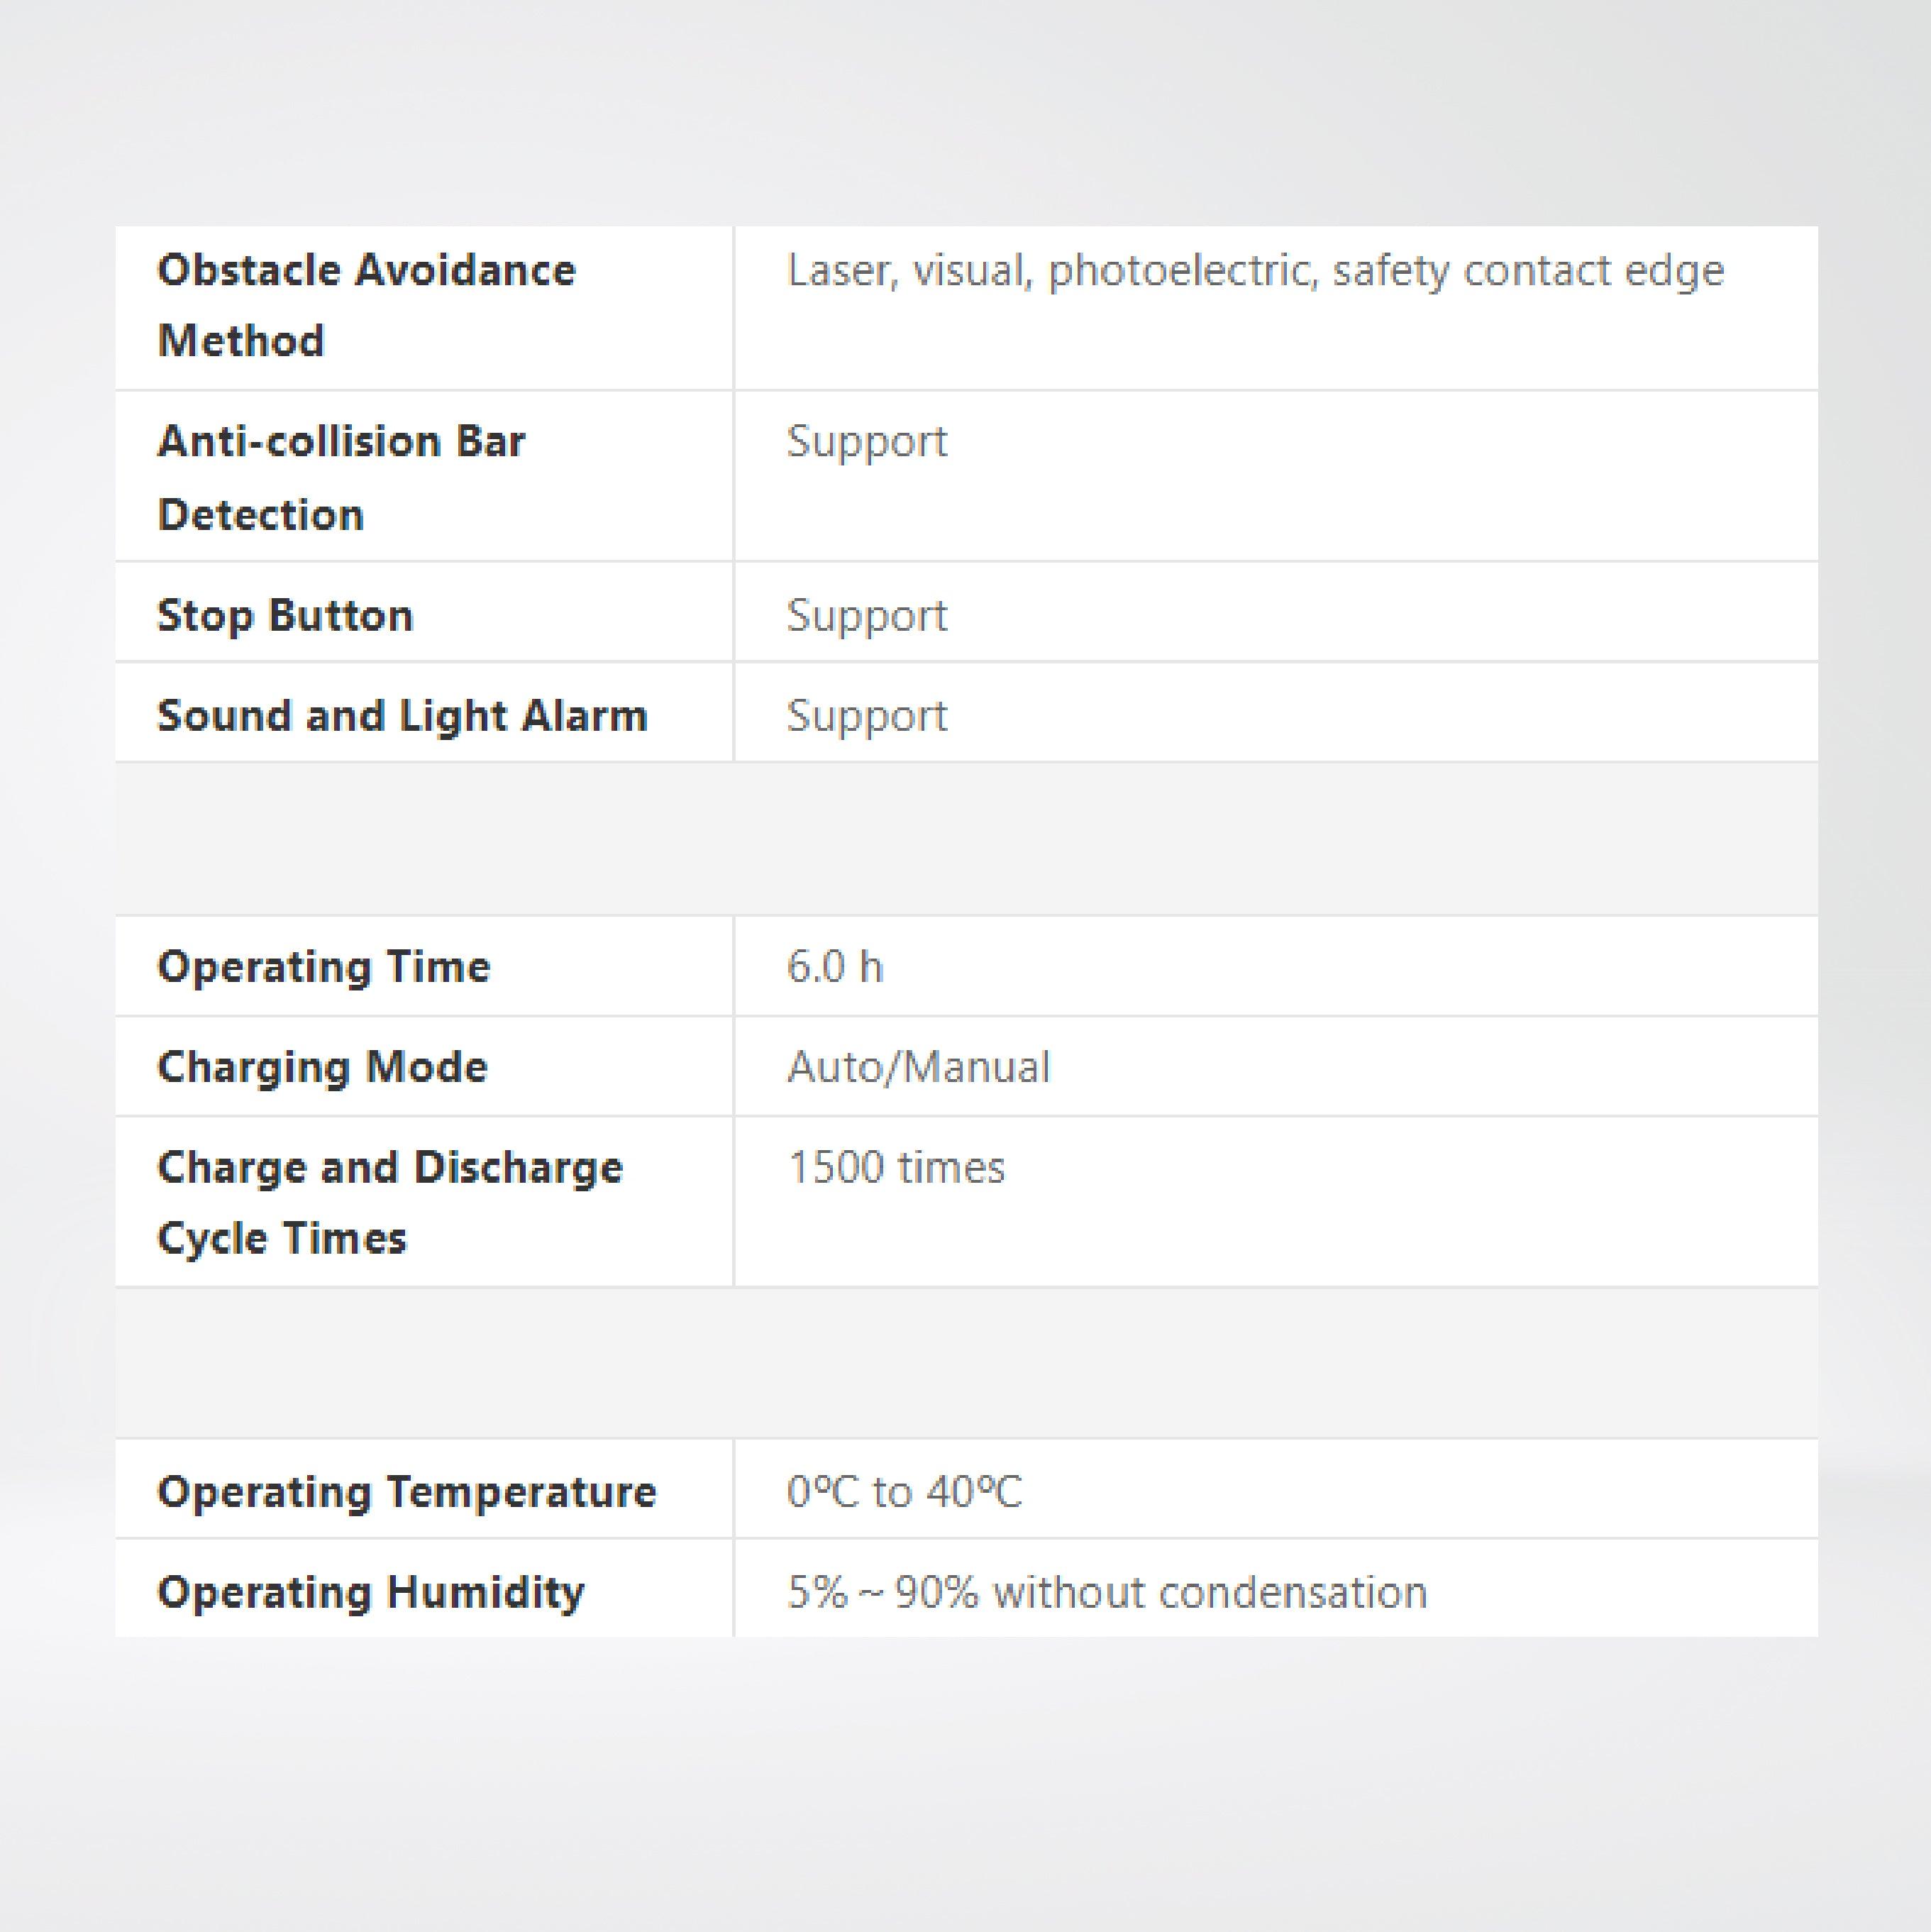The image size is (1931, 1932).
Task: Click the 0°C to 40°C value
Action: (904, 1492)
